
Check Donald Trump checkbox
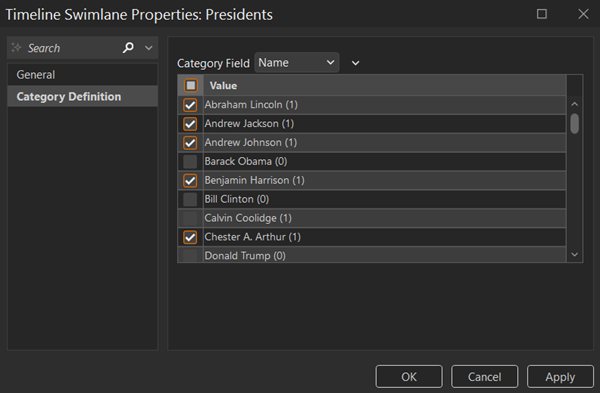(x=190, y=255)
